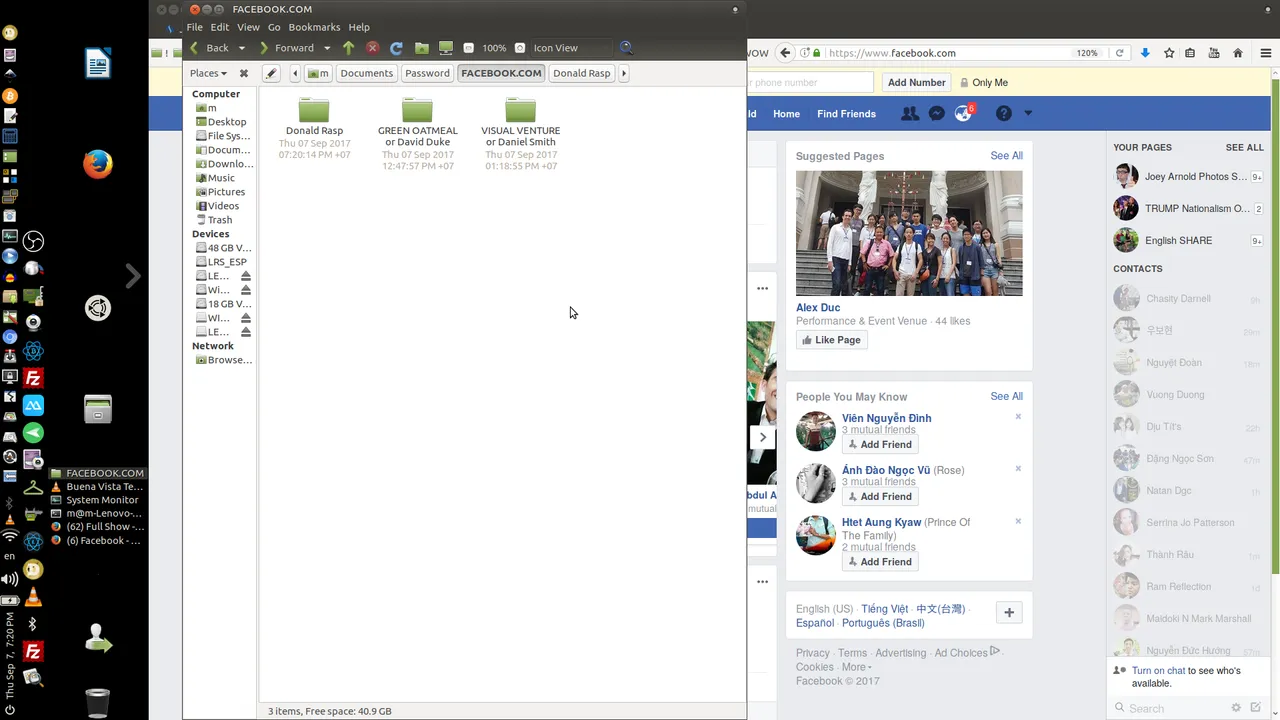Open the Only Me privacy selector
This screenshot has height=720, width=1280.
click(984, 83)
